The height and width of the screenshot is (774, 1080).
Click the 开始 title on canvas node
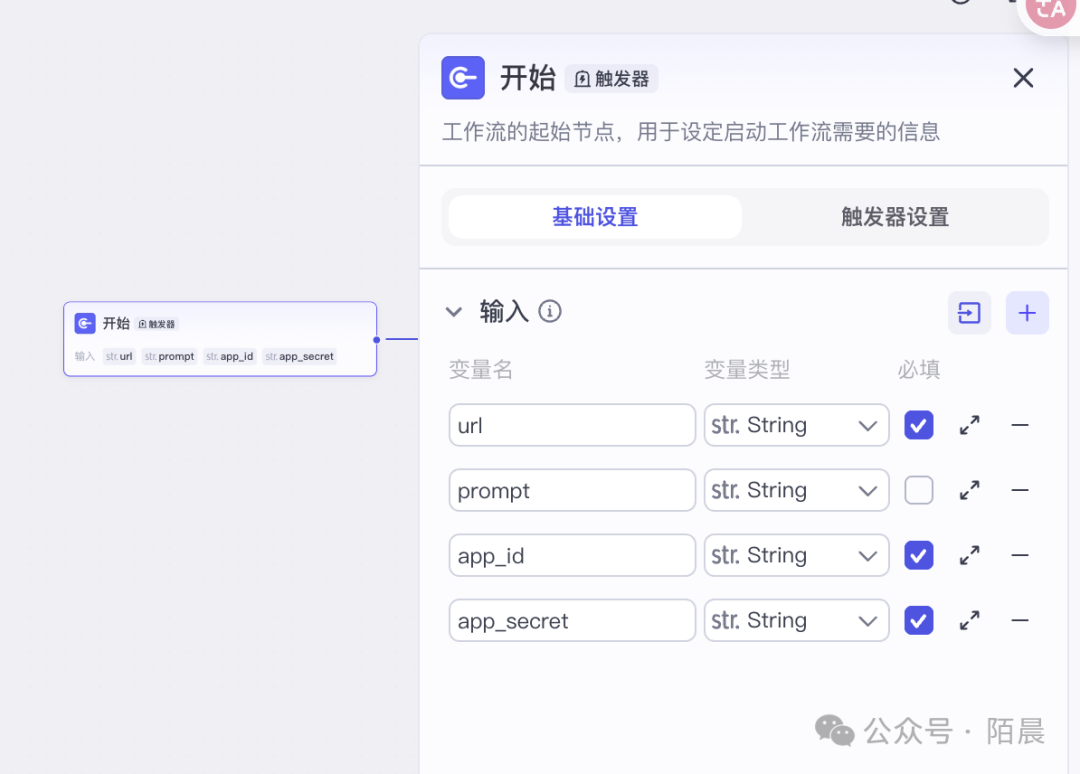116,323
